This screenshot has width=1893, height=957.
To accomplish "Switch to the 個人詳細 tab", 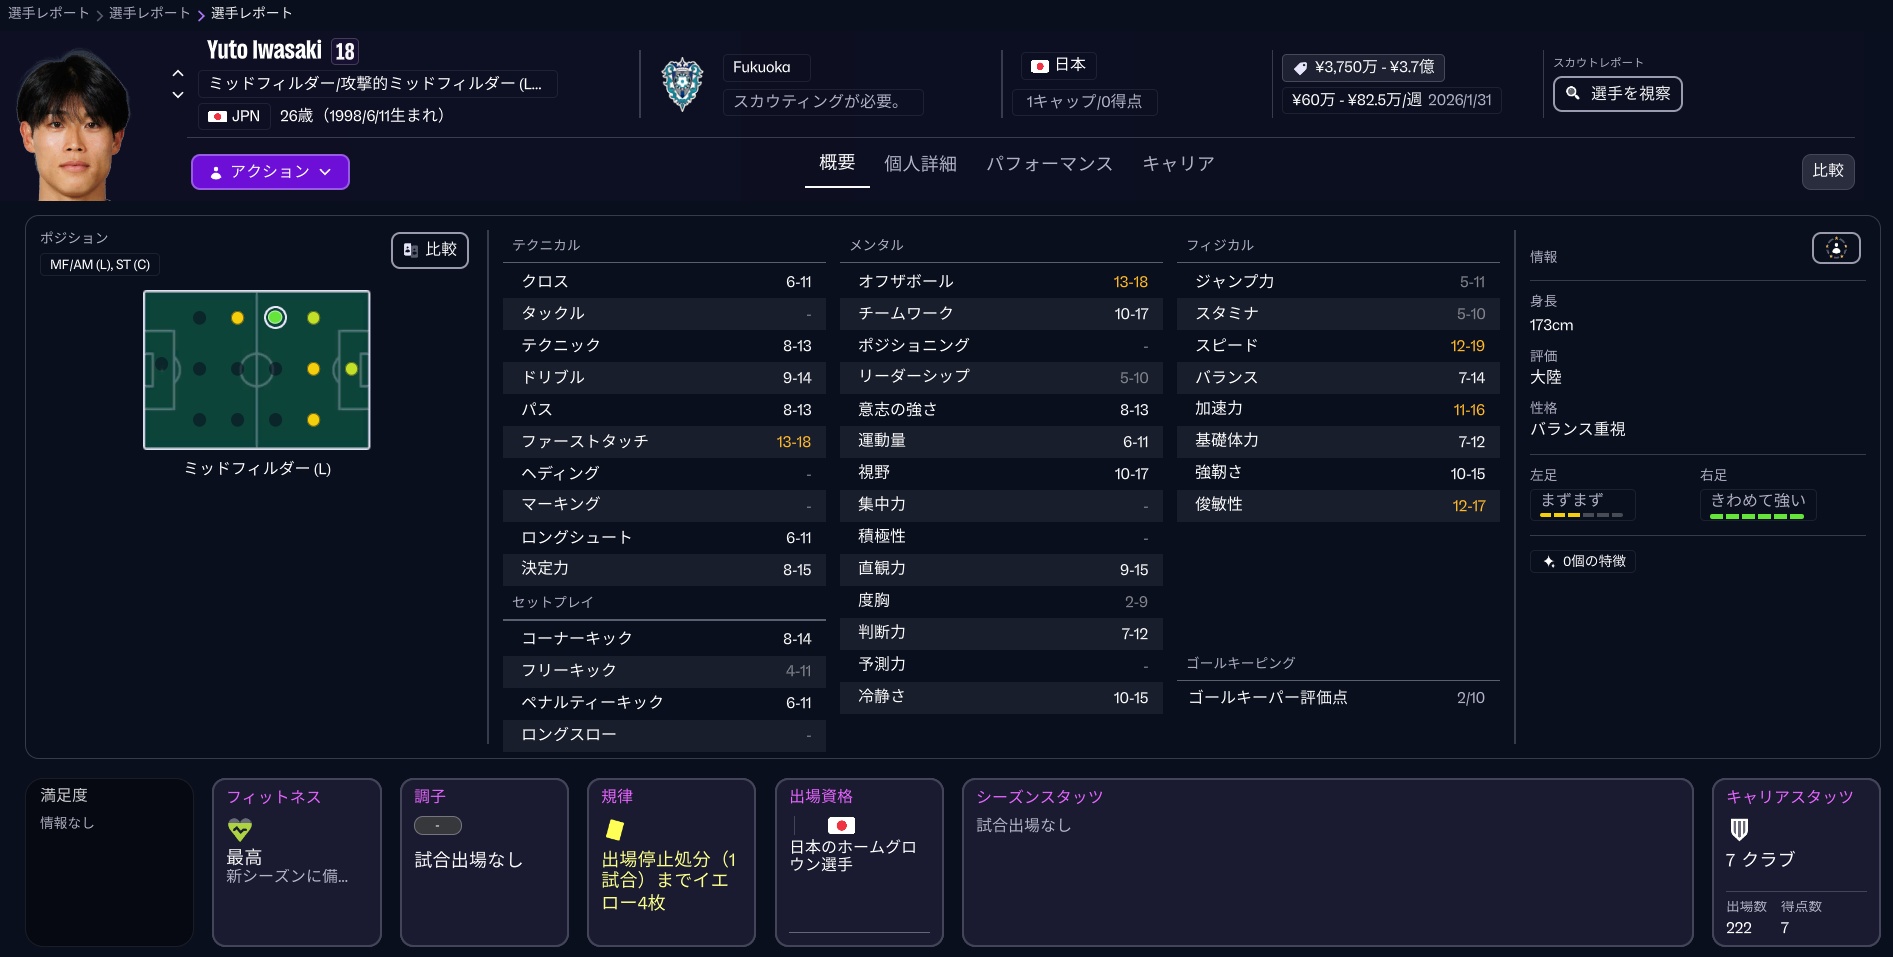I will point(920,164).
